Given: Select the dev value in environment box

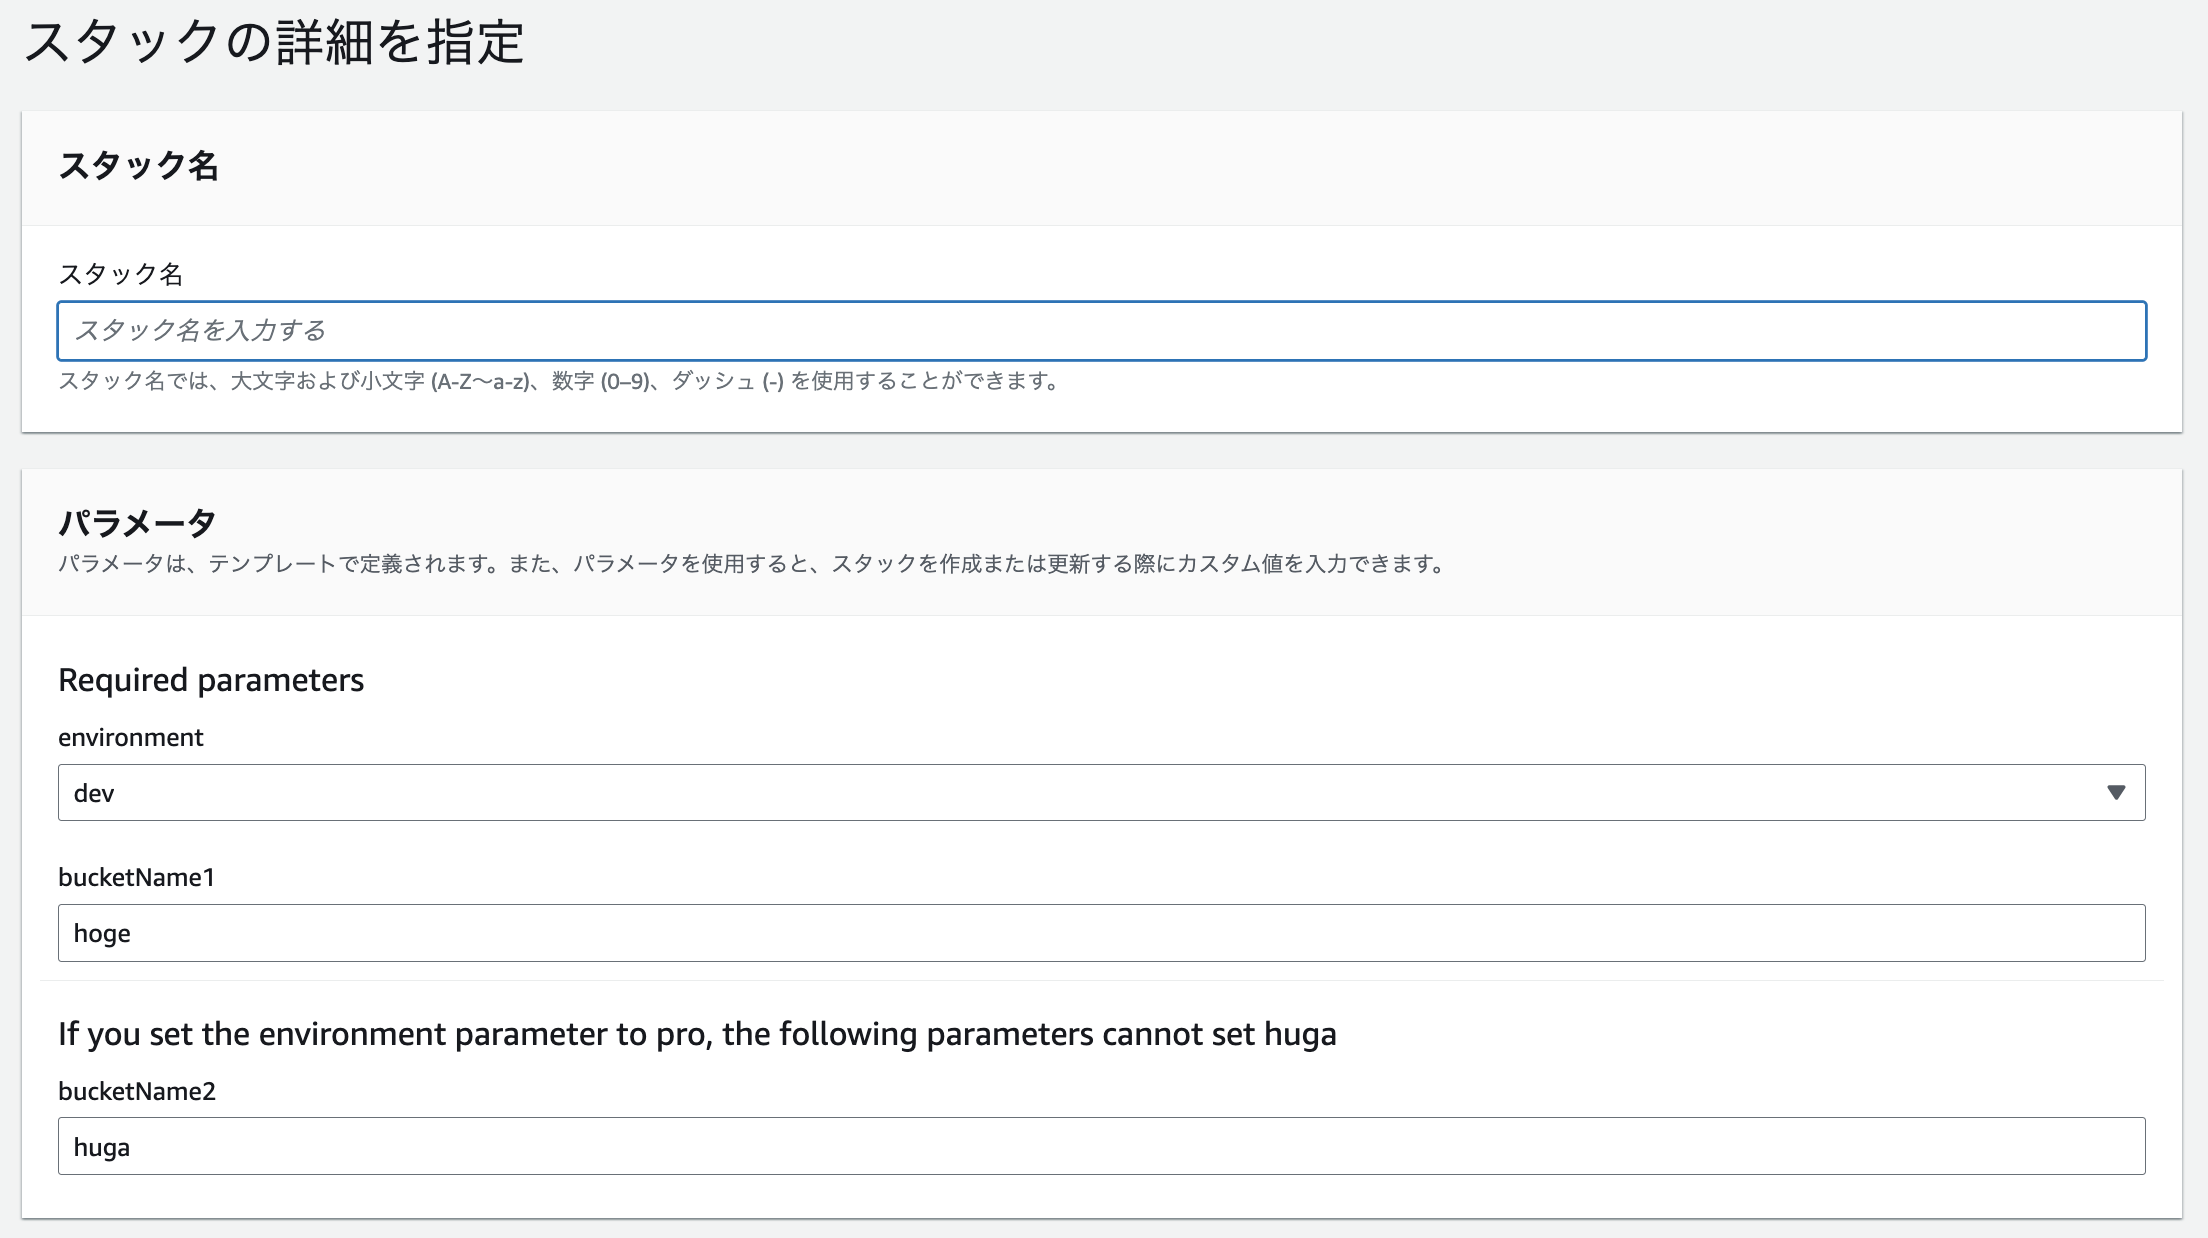Looking at the screenshot, I should tap(94, 793).
